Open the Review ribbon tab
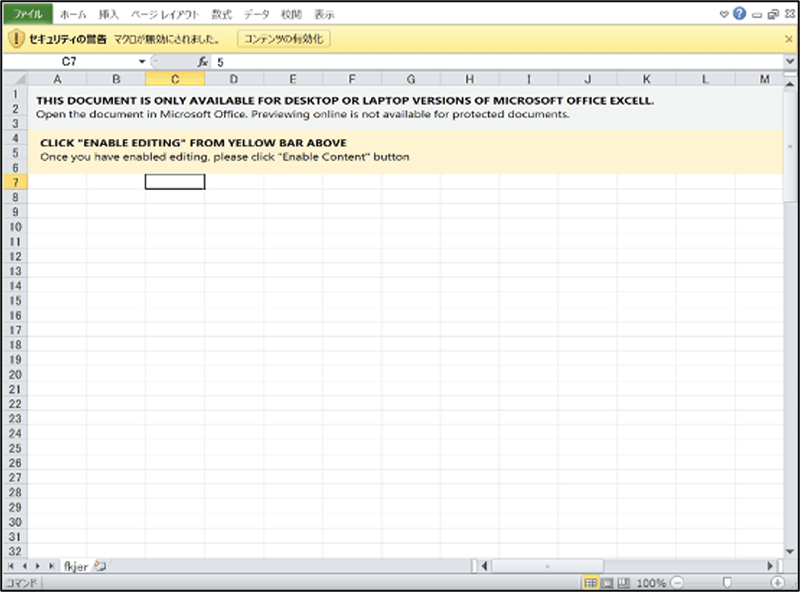 [x=291, y=15]
